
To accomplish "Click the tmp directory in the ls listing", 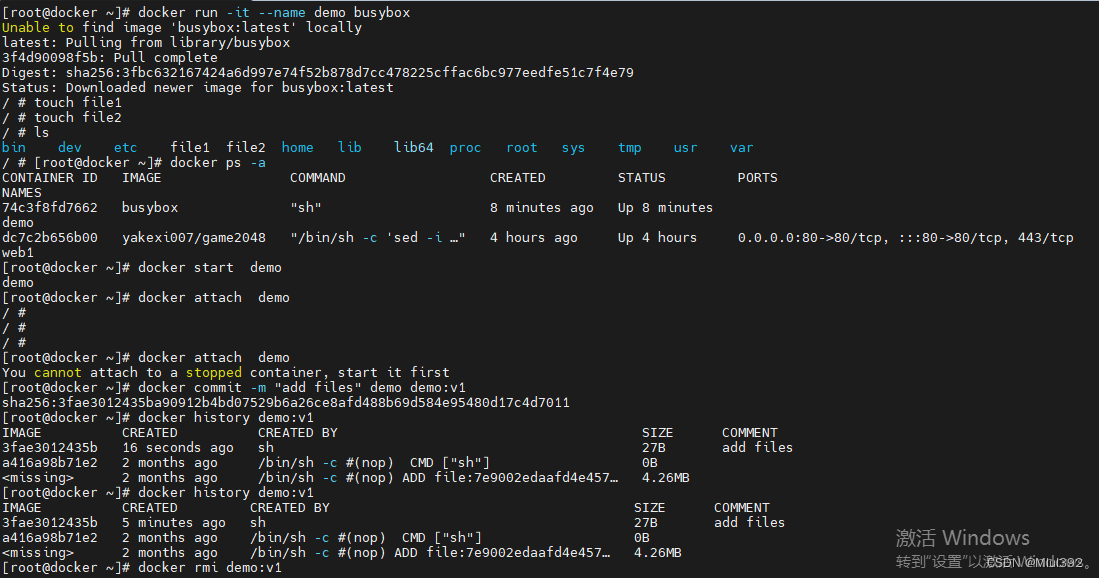I will tap(629, 147).
